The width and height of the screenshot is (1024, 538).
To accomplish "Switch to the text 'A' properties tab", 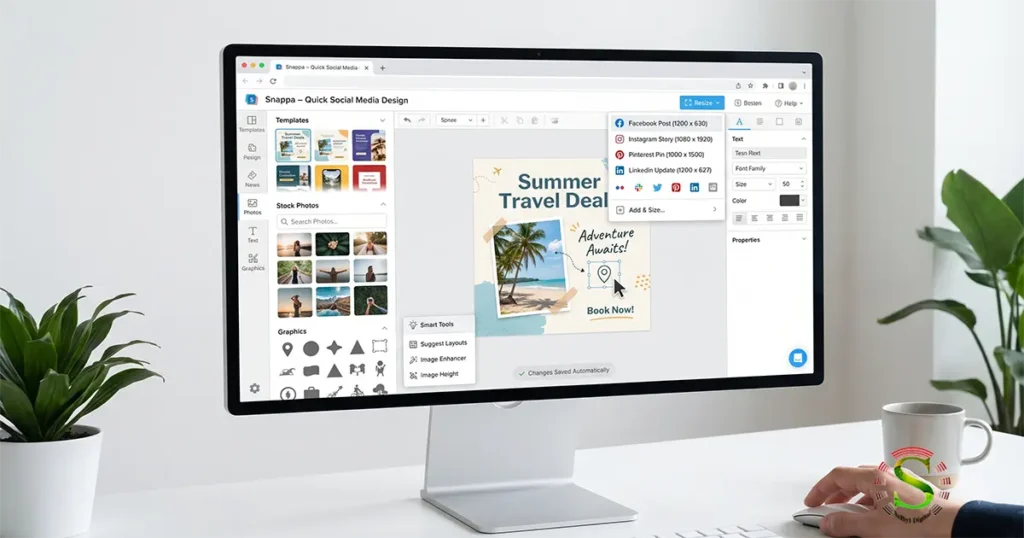I will point(739,121).
